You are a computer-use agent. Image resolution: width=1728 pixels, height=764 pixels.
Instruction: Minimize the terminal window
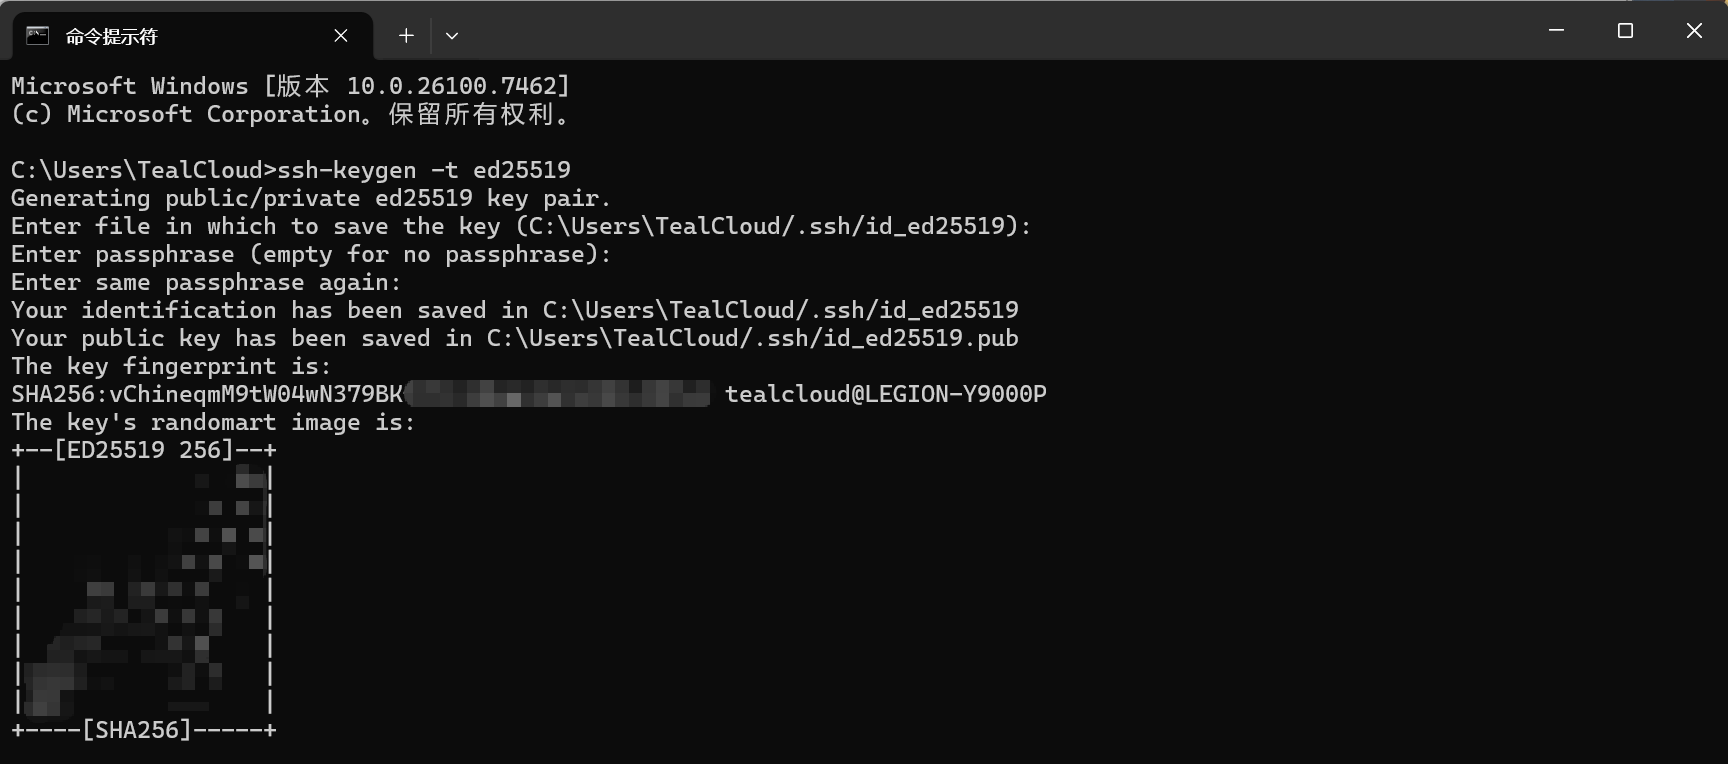[x=1556, y=31]
